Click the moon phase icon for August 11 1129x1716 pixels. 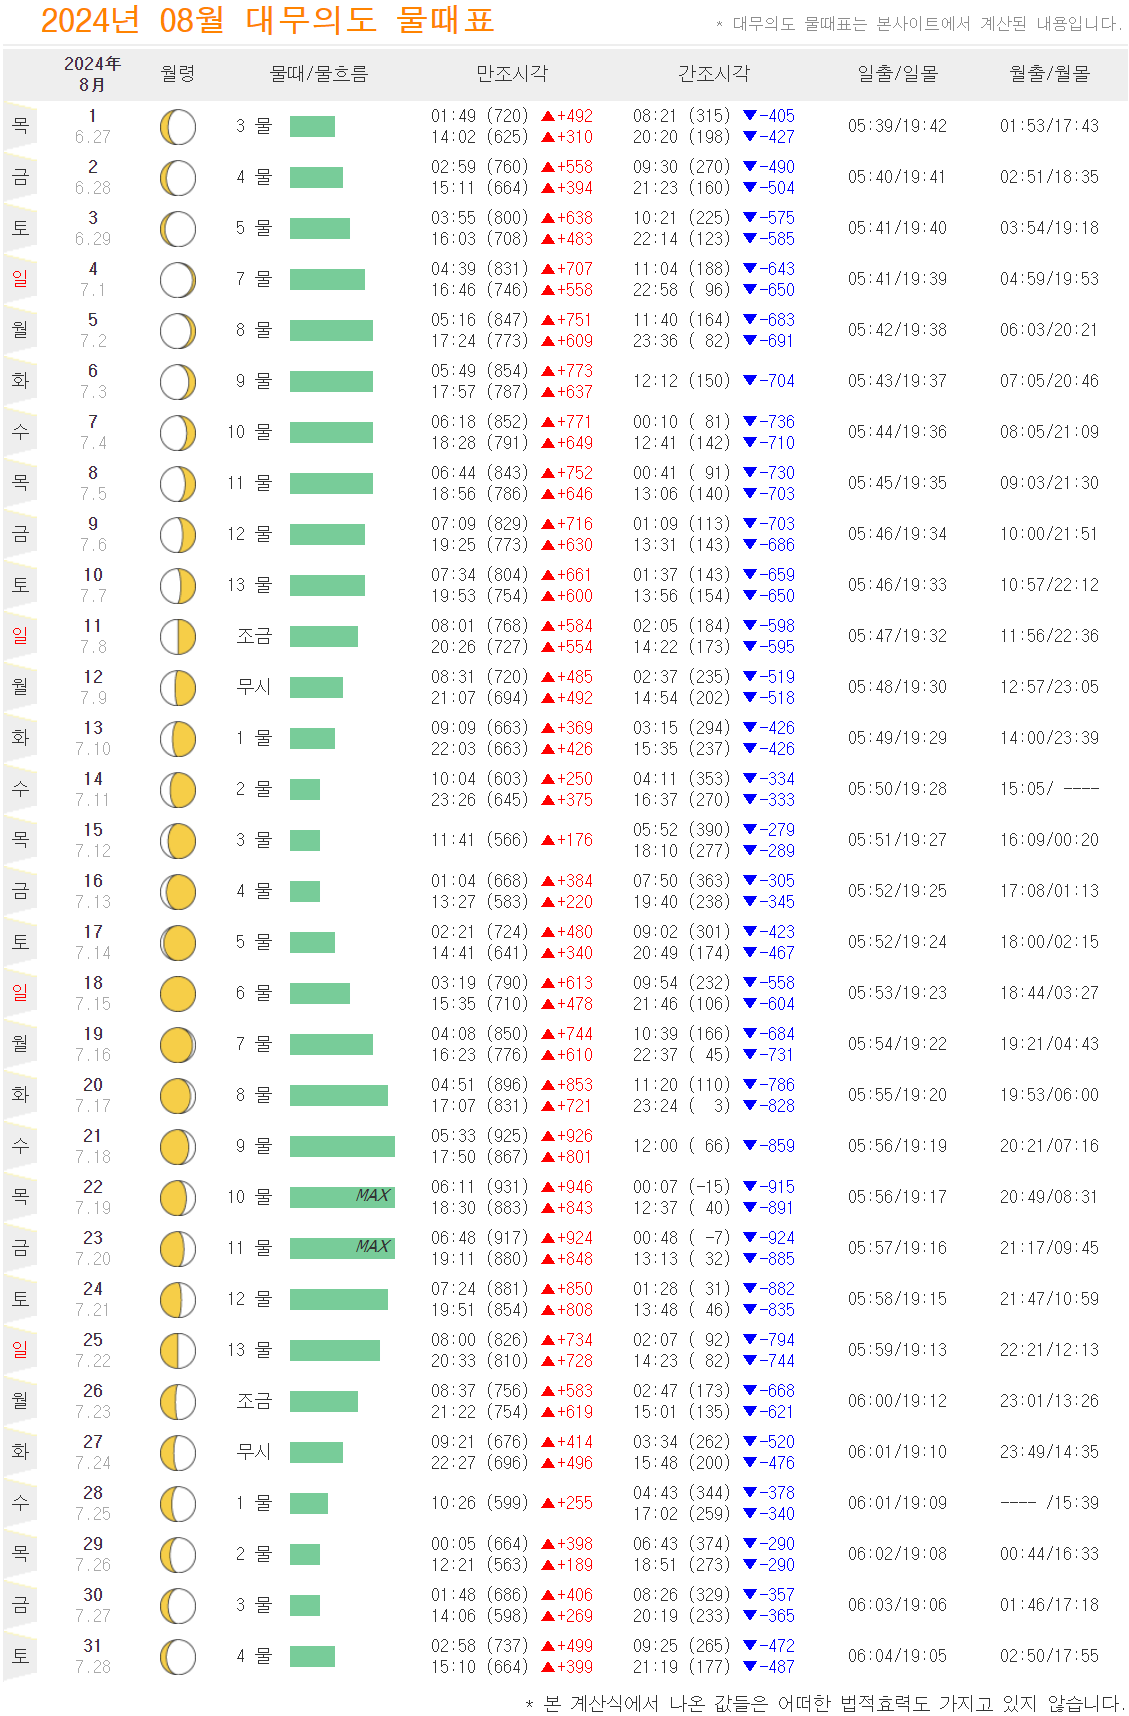tap(178, 637)
